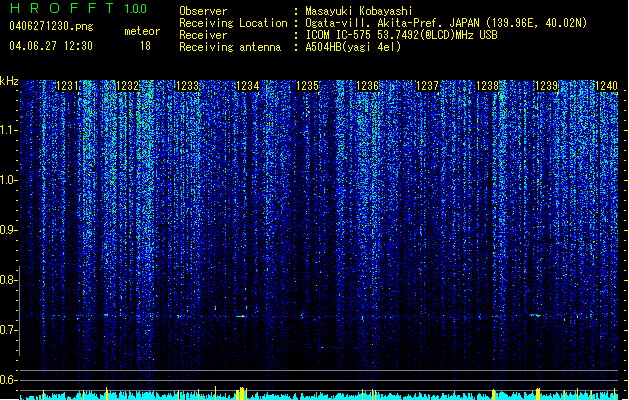This screenshot has height=400, width=629.
Task: Click the 1239 time marker
Action: (x=547, y=86)
